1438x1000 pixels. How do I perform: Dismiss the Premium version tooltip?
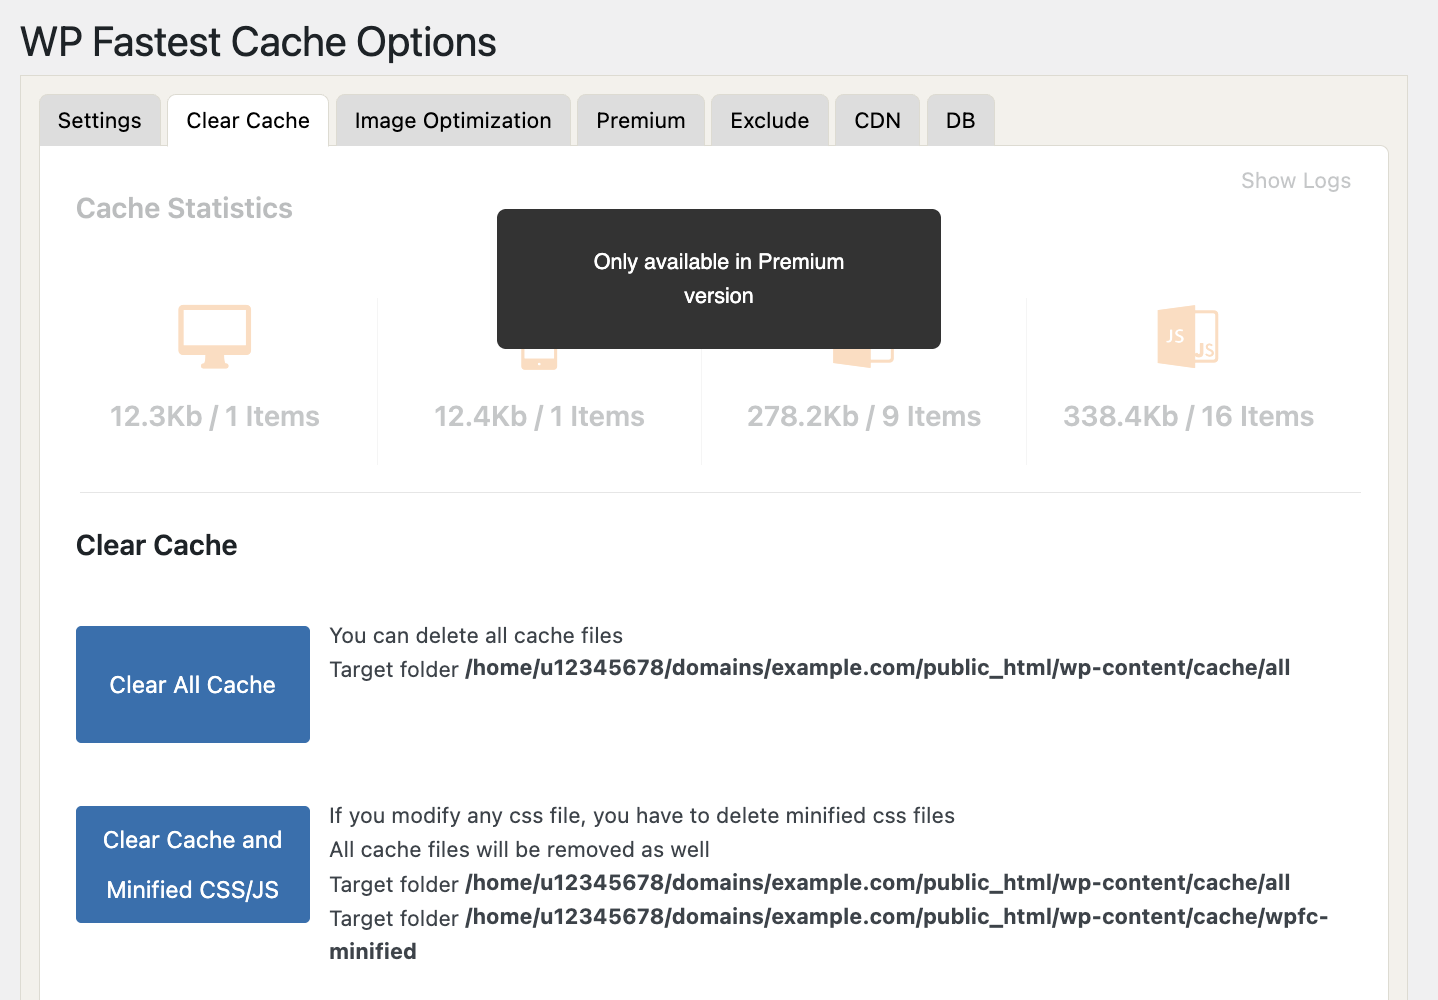click(718, 278)
